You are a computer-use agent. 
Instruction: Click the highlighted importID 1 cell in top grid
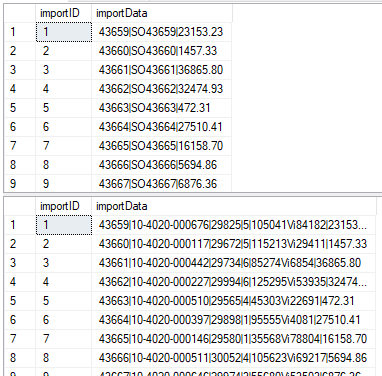pyautogui.click(x=64, y=32)
